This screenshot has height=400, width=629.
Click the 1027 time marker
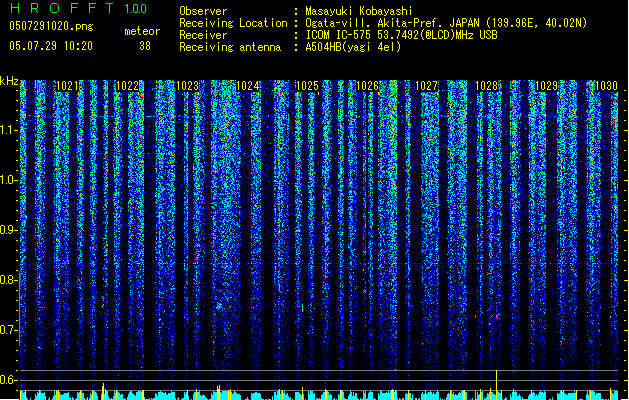[x=426, y=86]
